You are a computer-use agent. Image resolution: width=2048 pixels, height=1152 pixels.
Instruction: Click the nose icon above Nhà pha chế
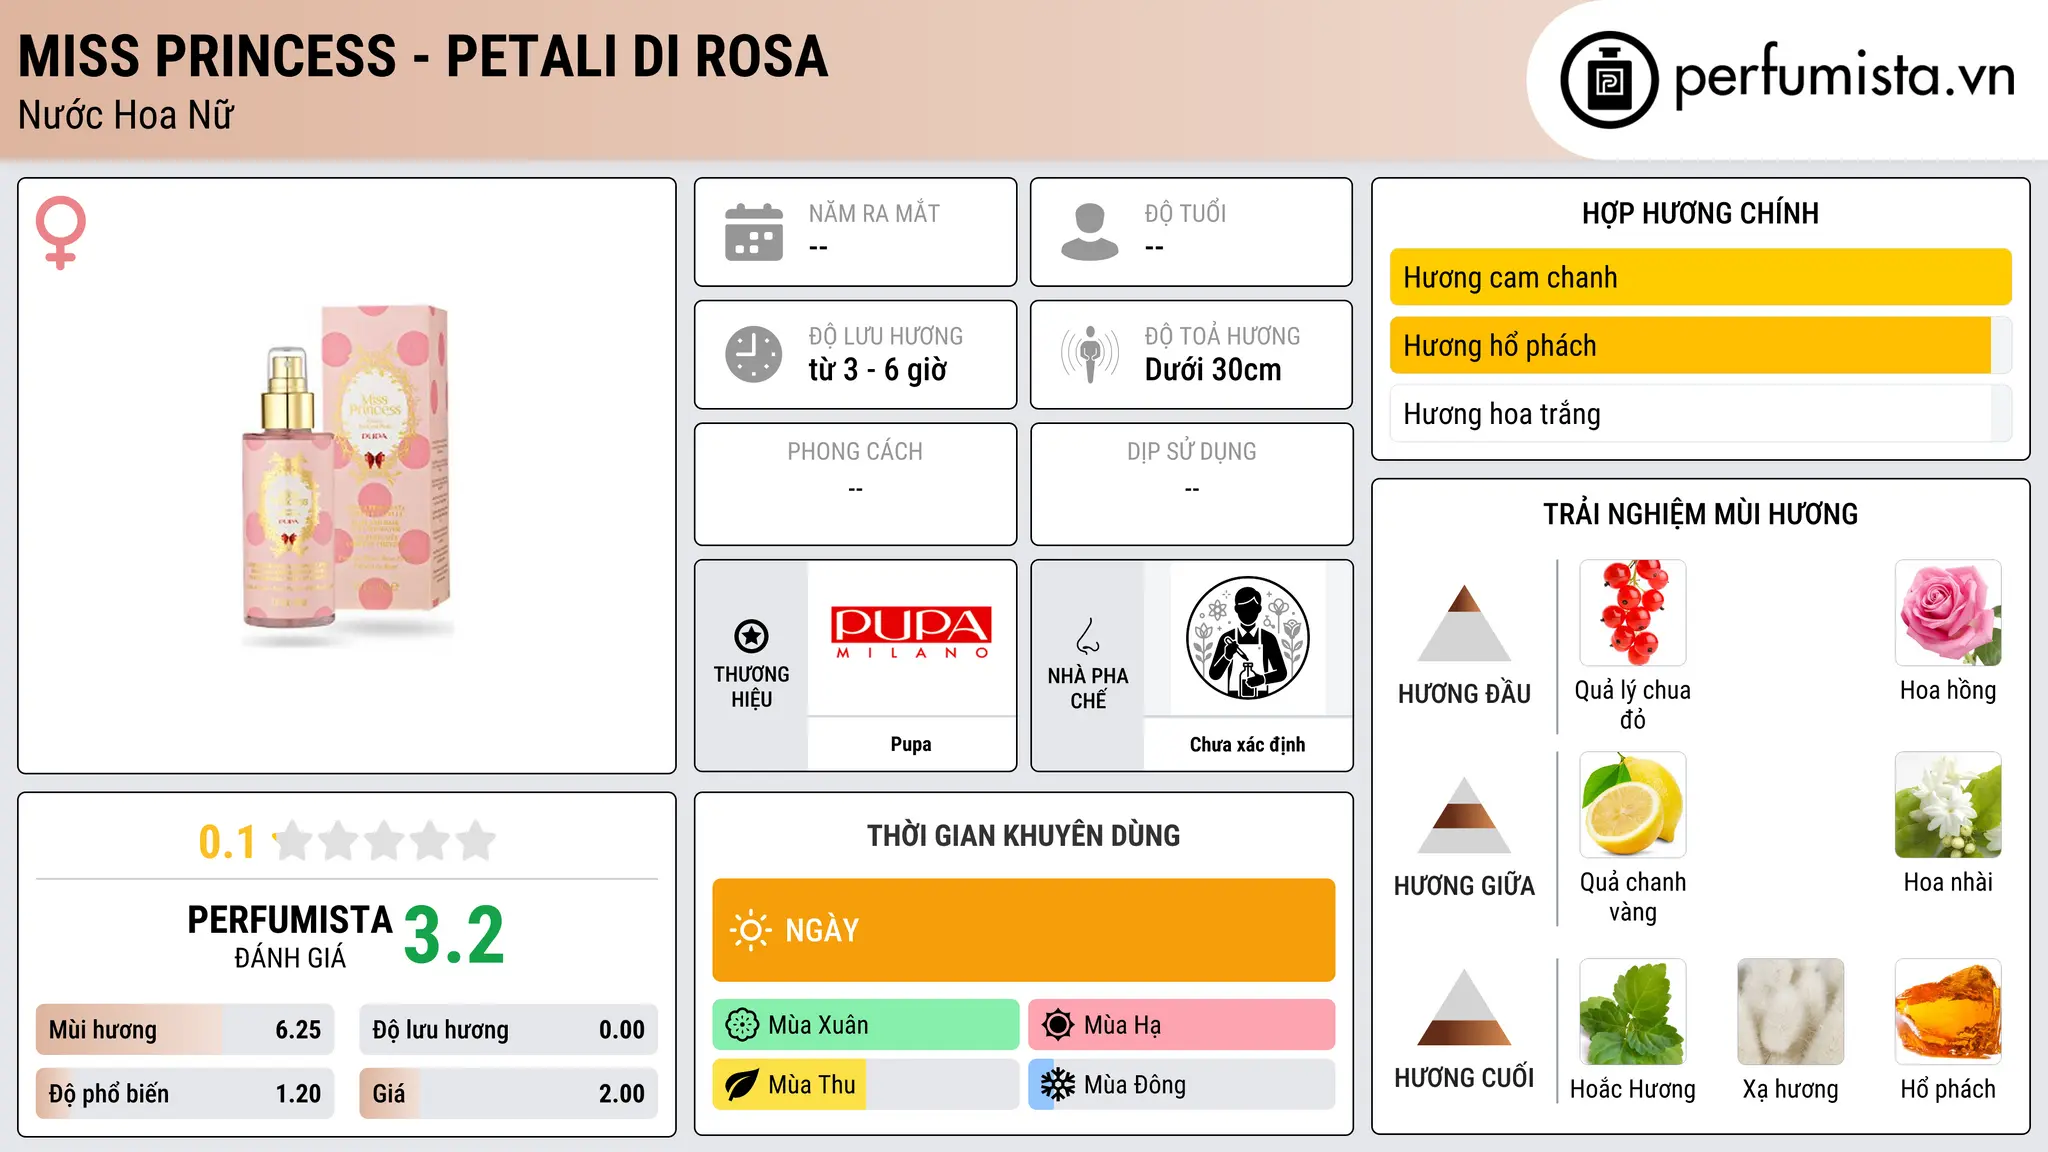[1088, 636]
